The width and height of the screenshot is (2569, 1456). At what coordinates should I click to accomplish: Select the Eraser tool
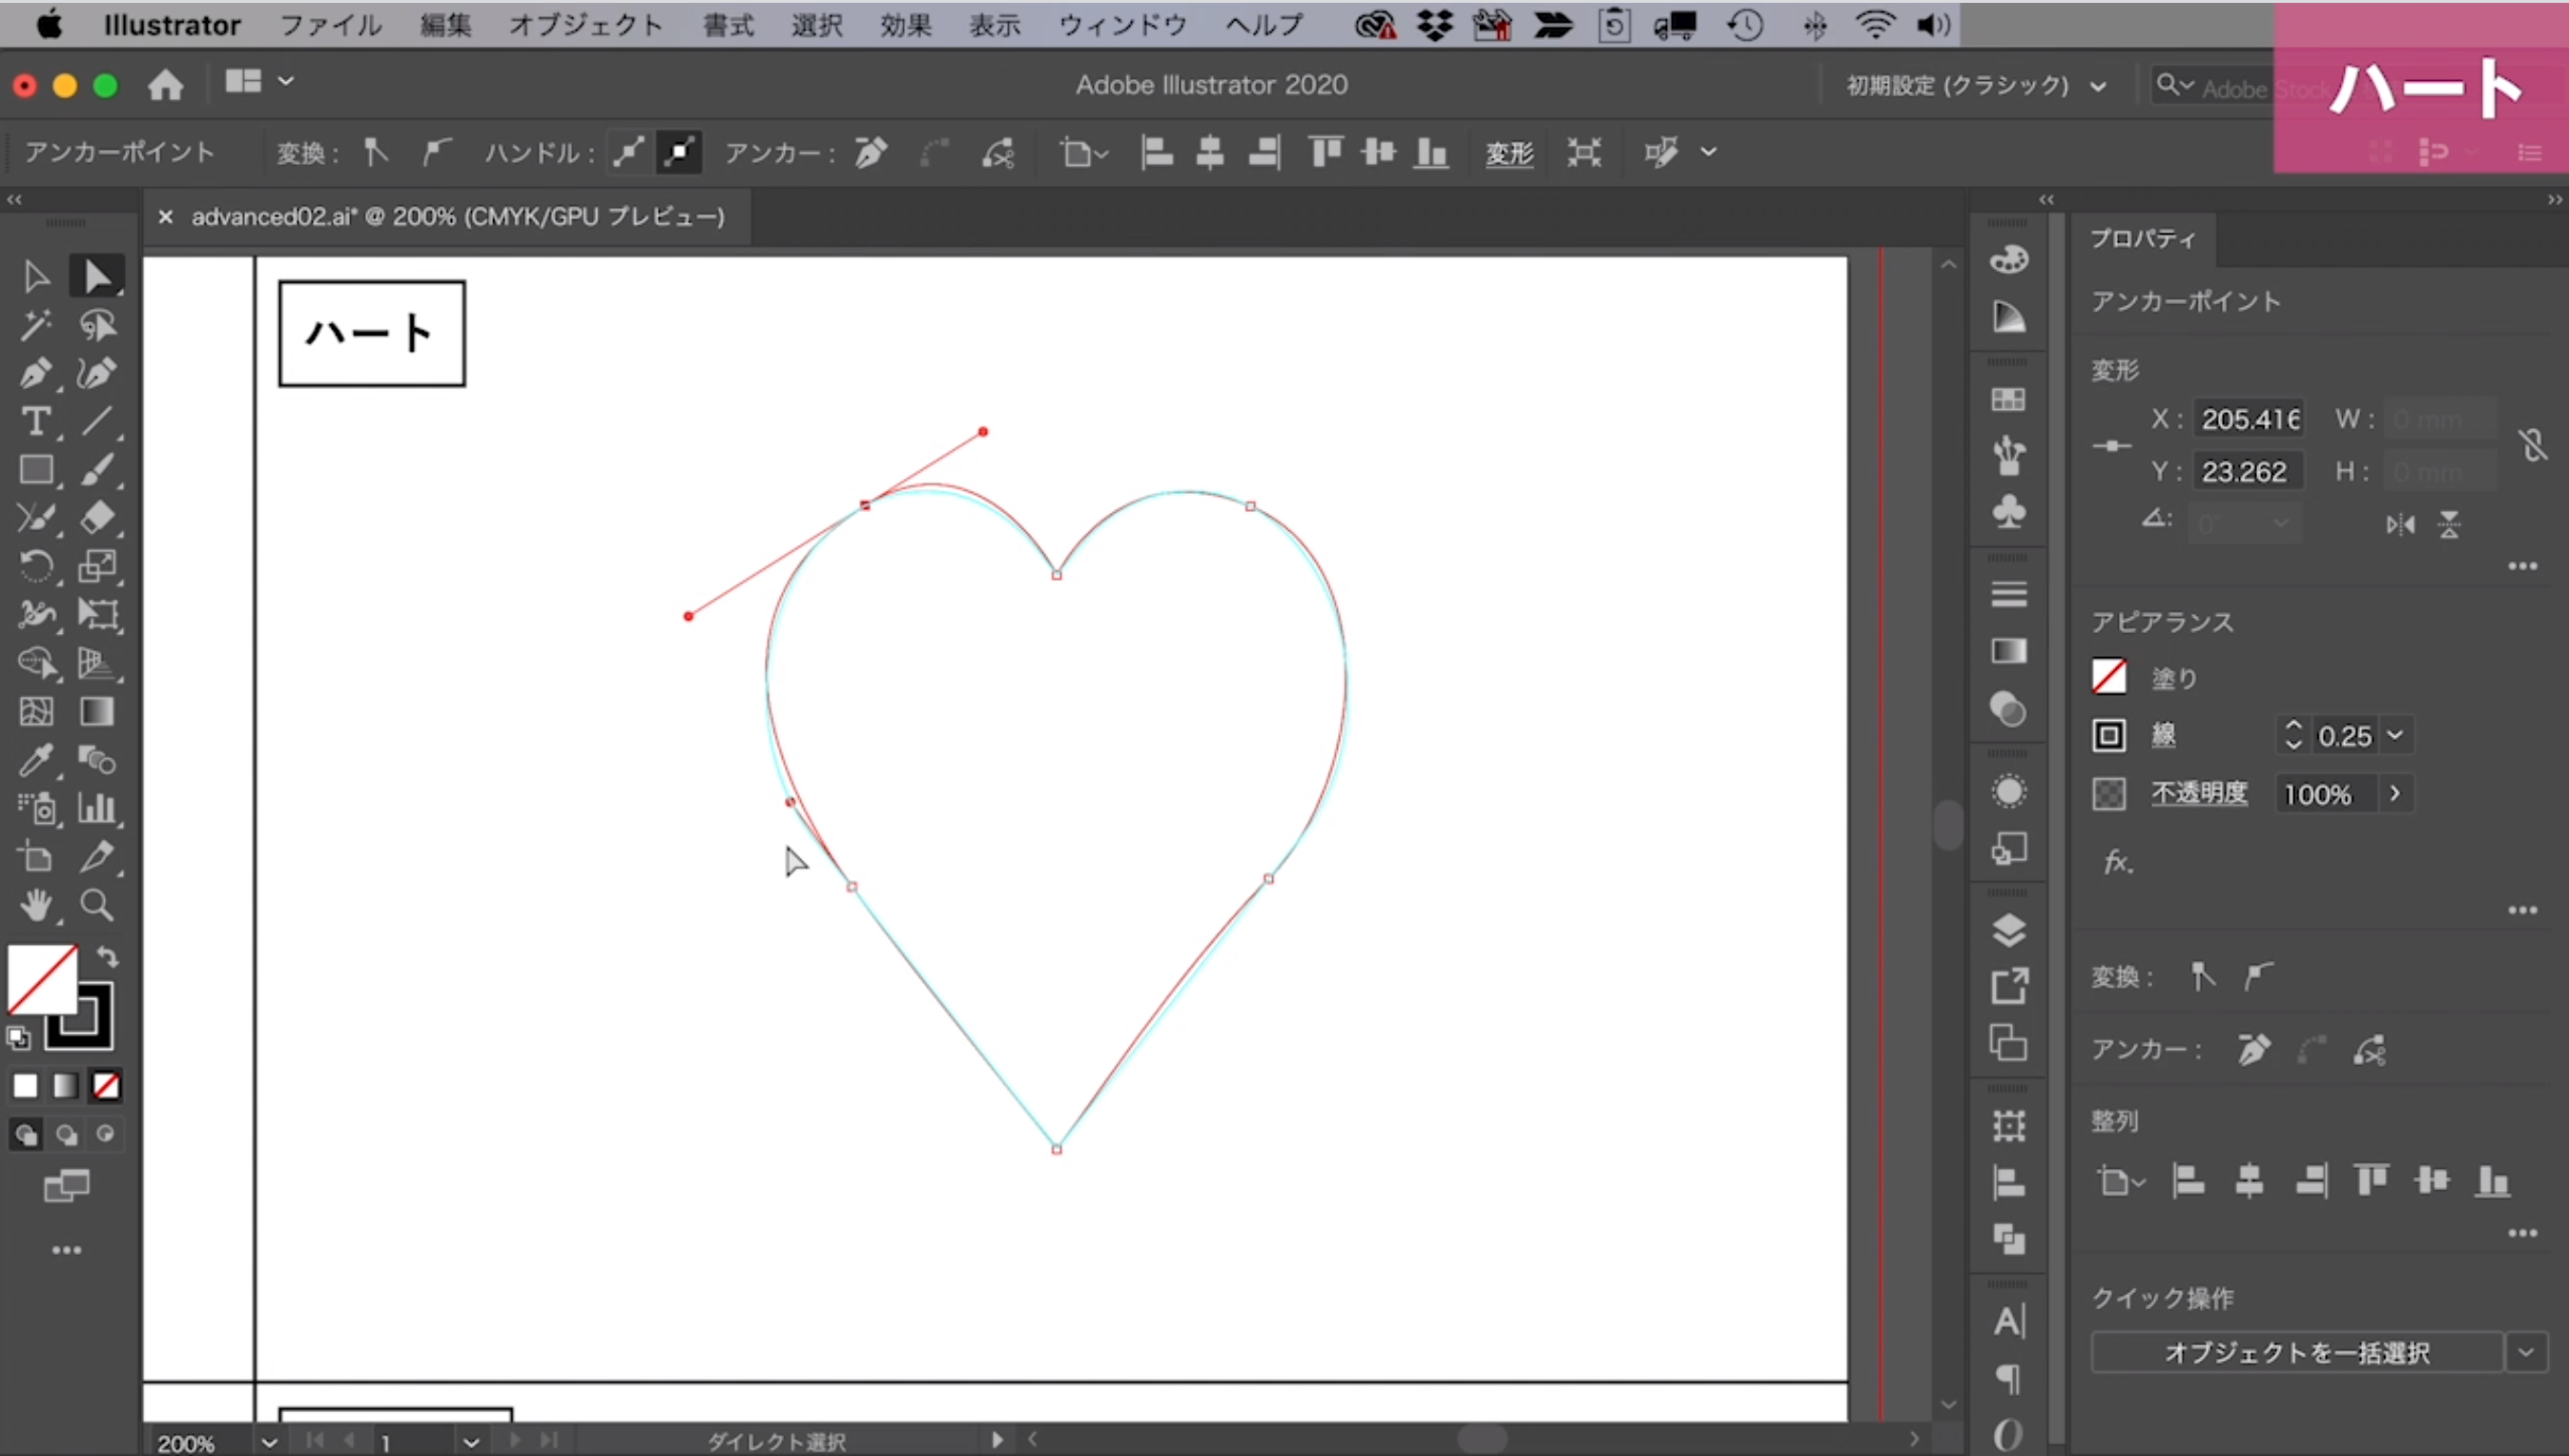click(97, 518)
